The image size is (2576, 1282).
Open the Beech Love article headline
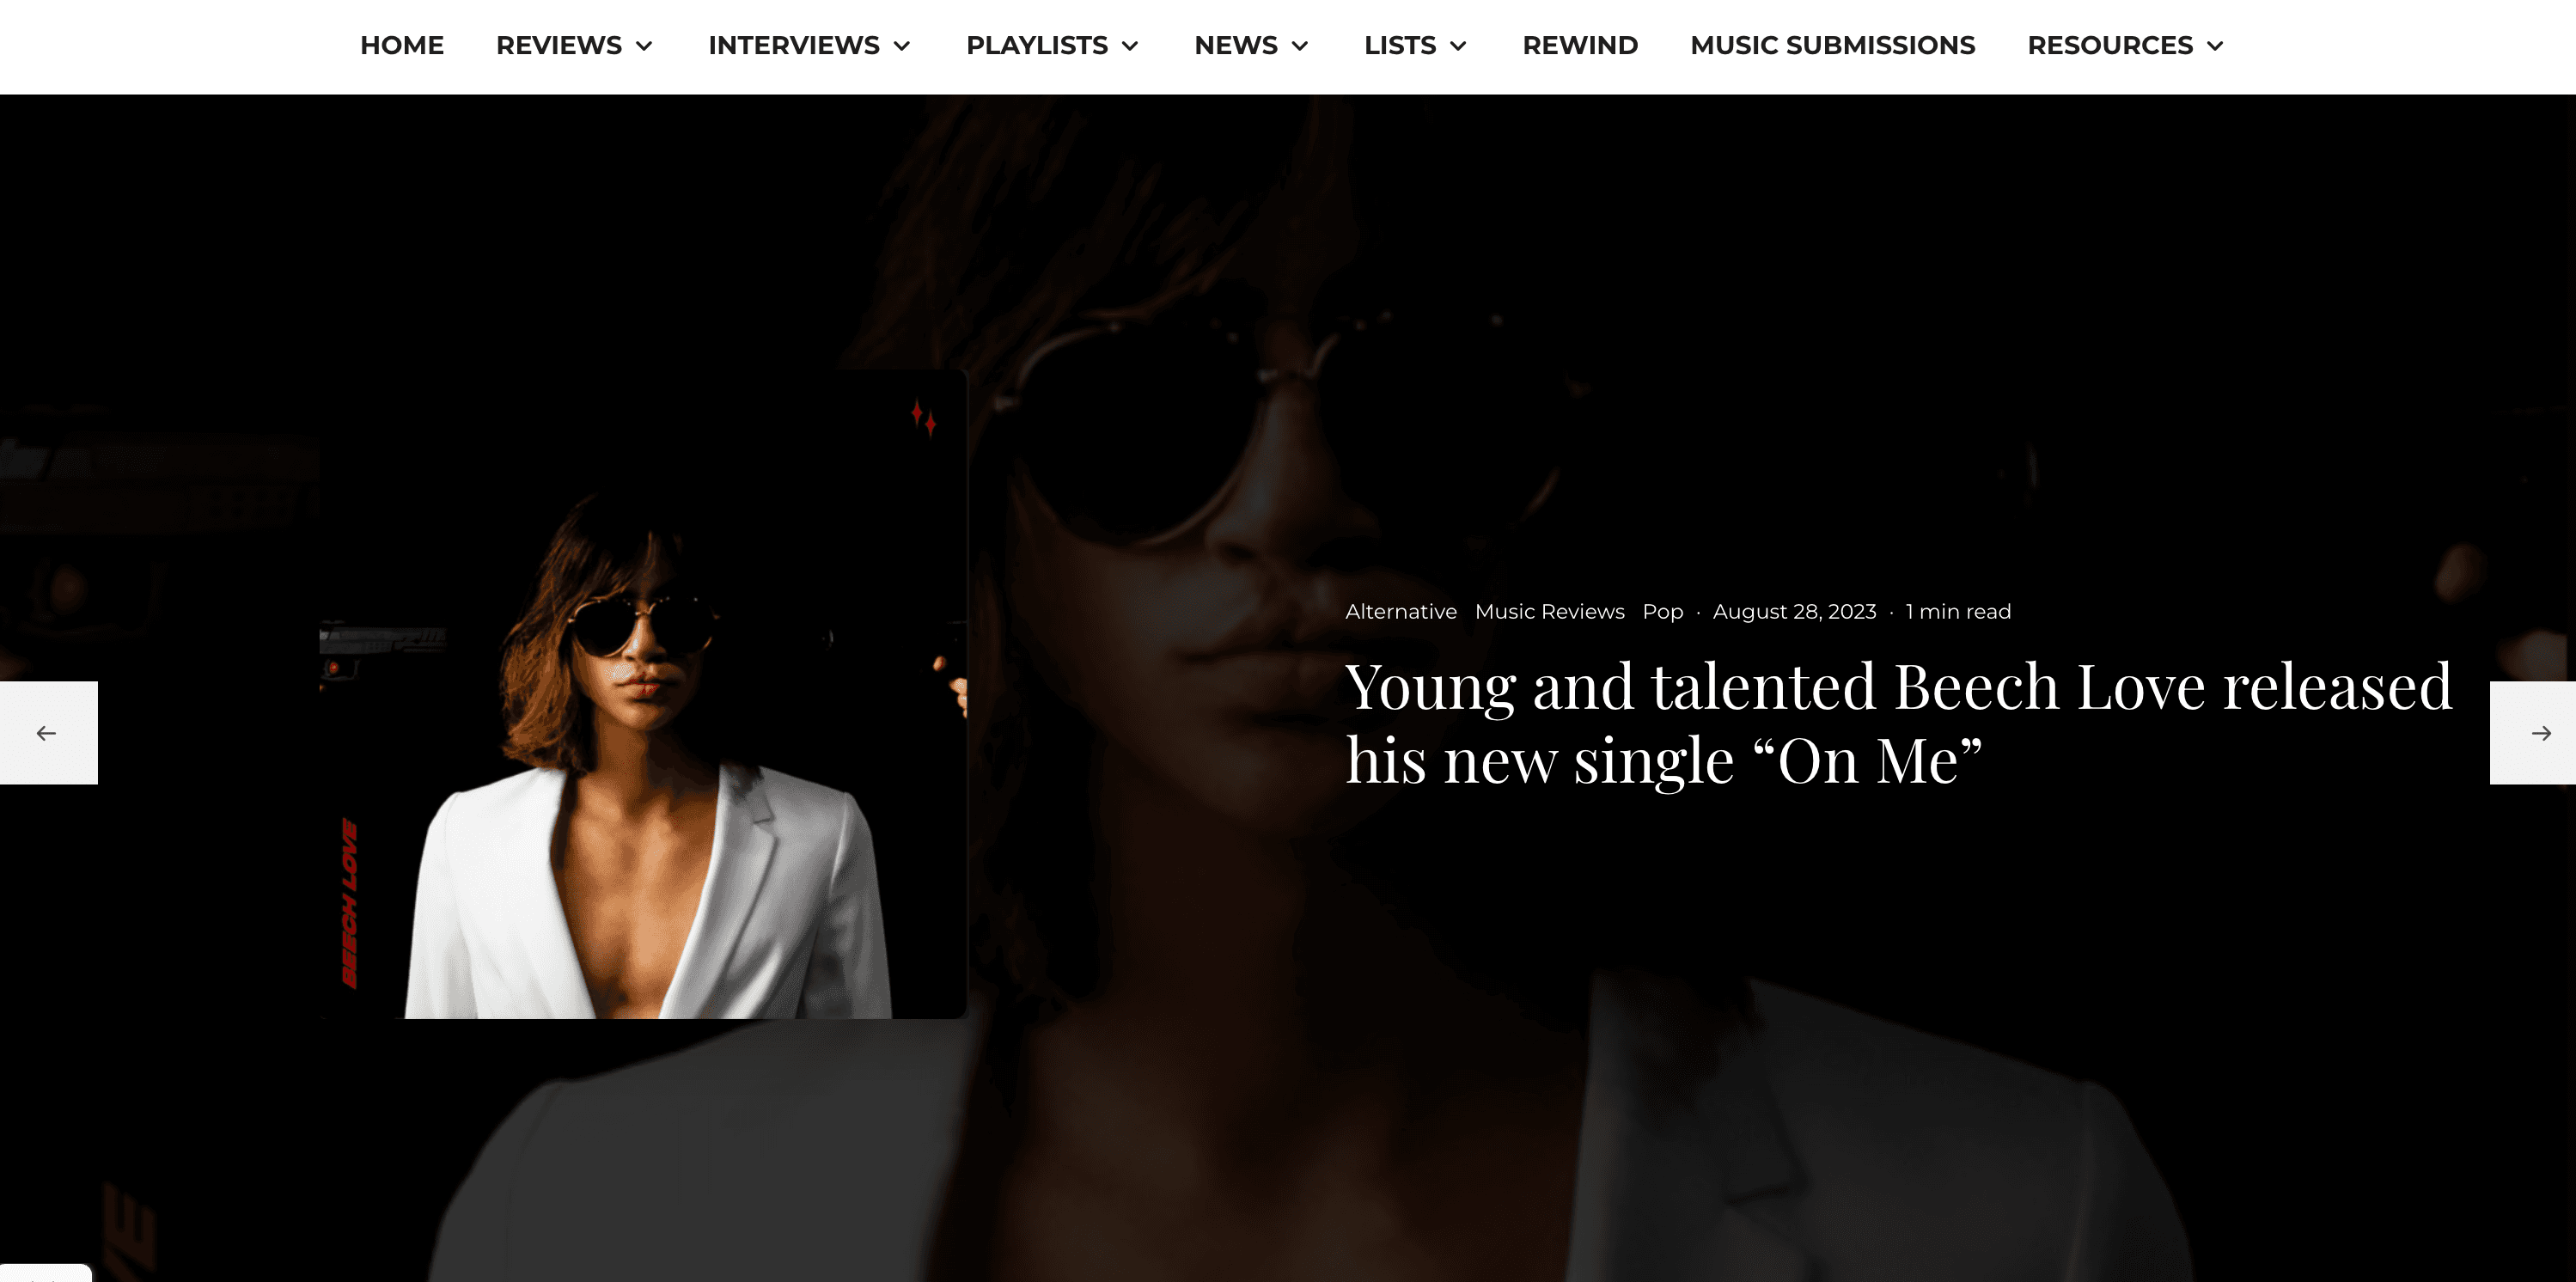(1898, 723)
